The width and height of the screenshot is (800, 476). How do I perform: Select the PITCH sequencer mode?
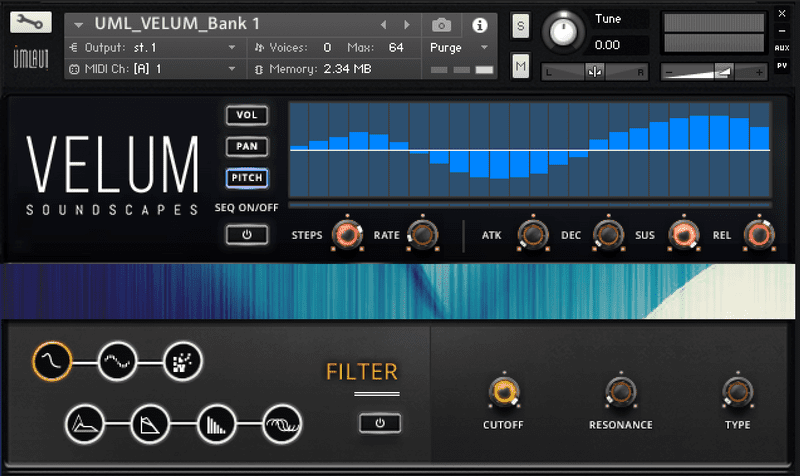(x=247, y=178)
